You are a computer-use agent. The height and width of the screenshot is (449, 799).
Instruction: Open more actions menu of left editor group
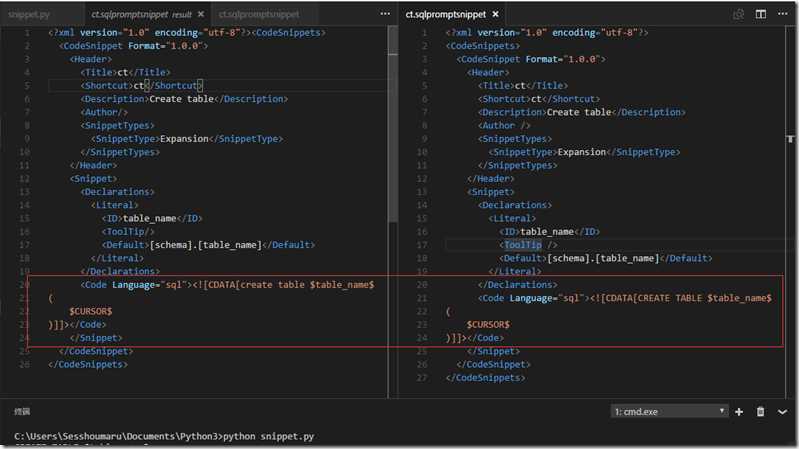tap(385, 14)
